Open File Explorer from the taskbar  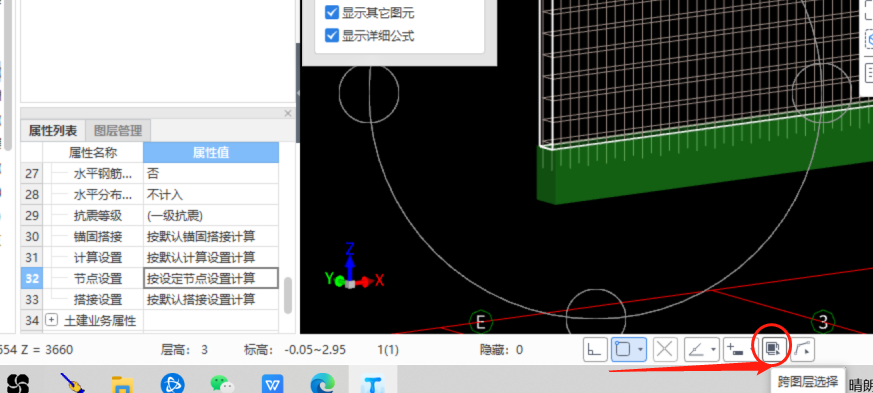click(122, 384)
